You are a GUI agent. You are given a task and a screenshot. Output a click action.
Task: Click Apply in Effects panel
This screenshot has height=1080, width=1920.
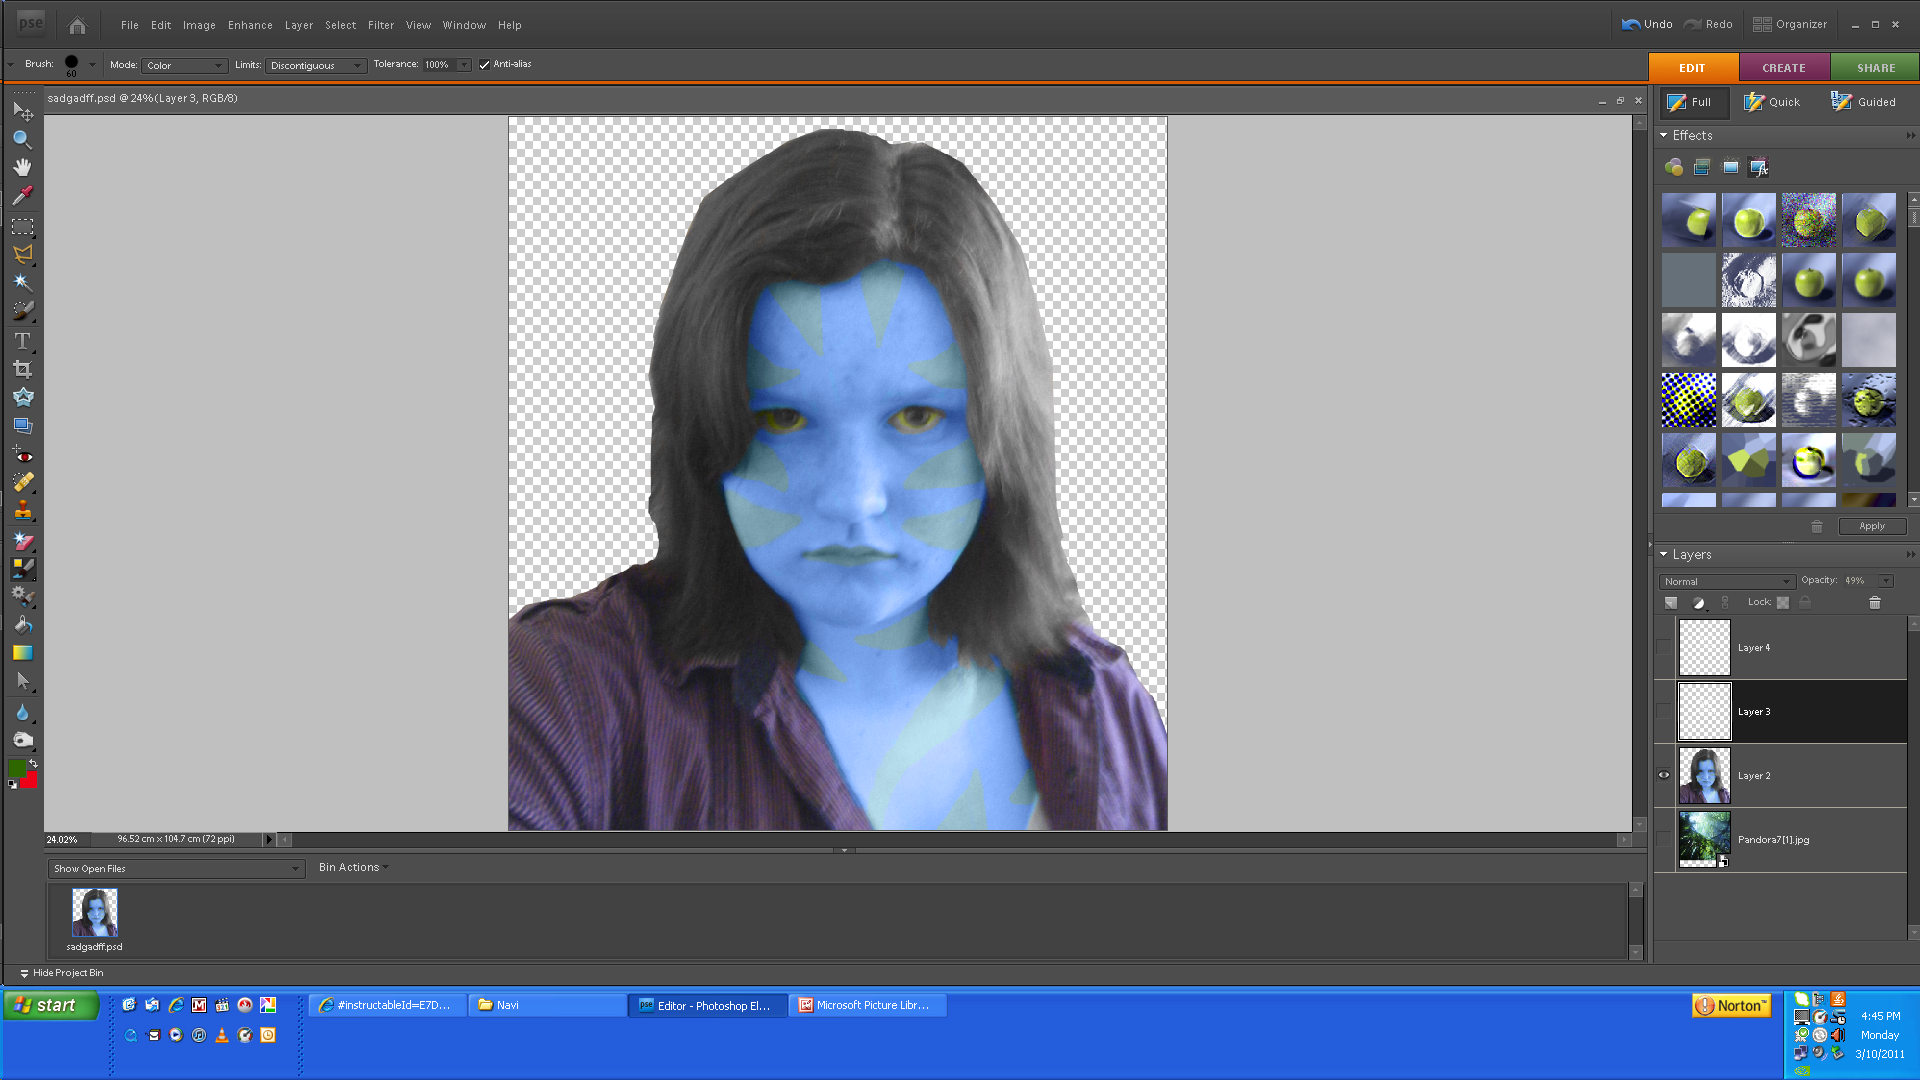tap(1872, 526)
